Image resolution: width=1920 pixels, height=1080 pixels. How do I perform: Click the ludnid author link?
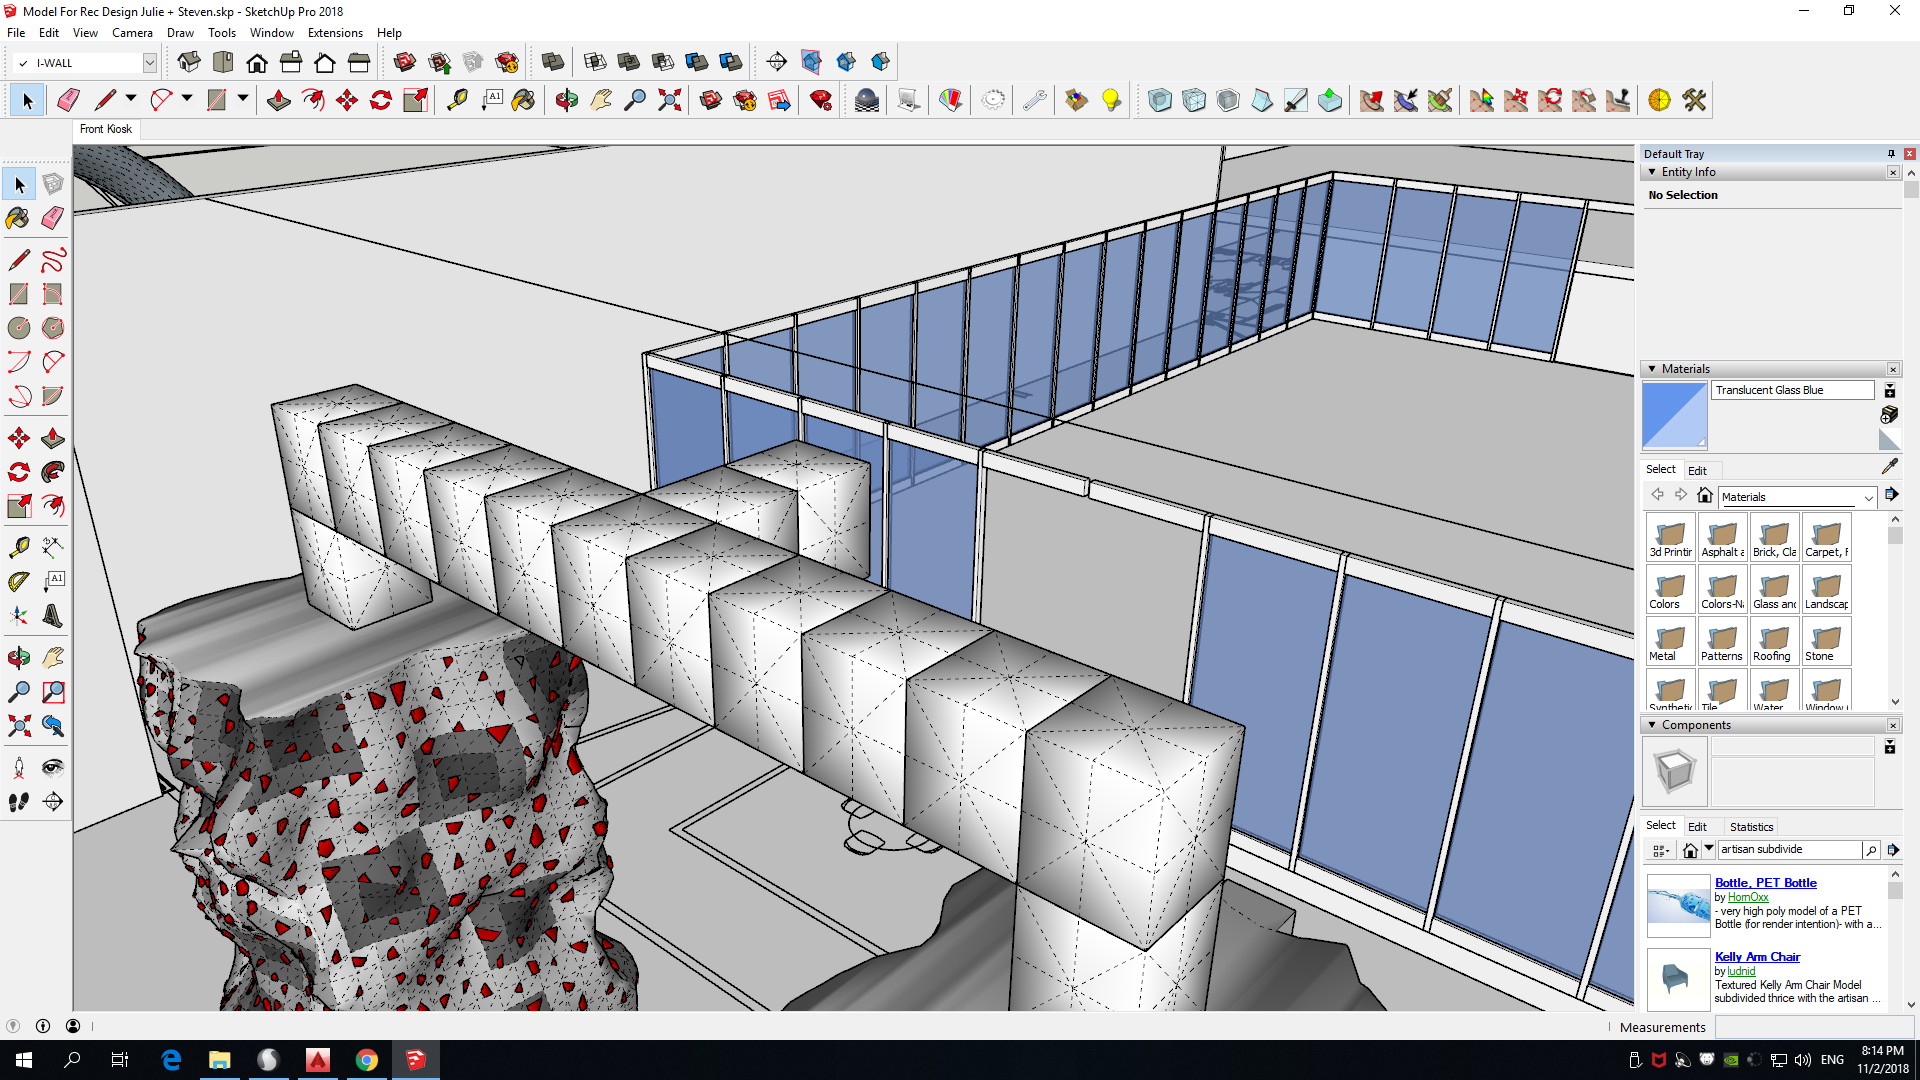tap(1741, 971)
